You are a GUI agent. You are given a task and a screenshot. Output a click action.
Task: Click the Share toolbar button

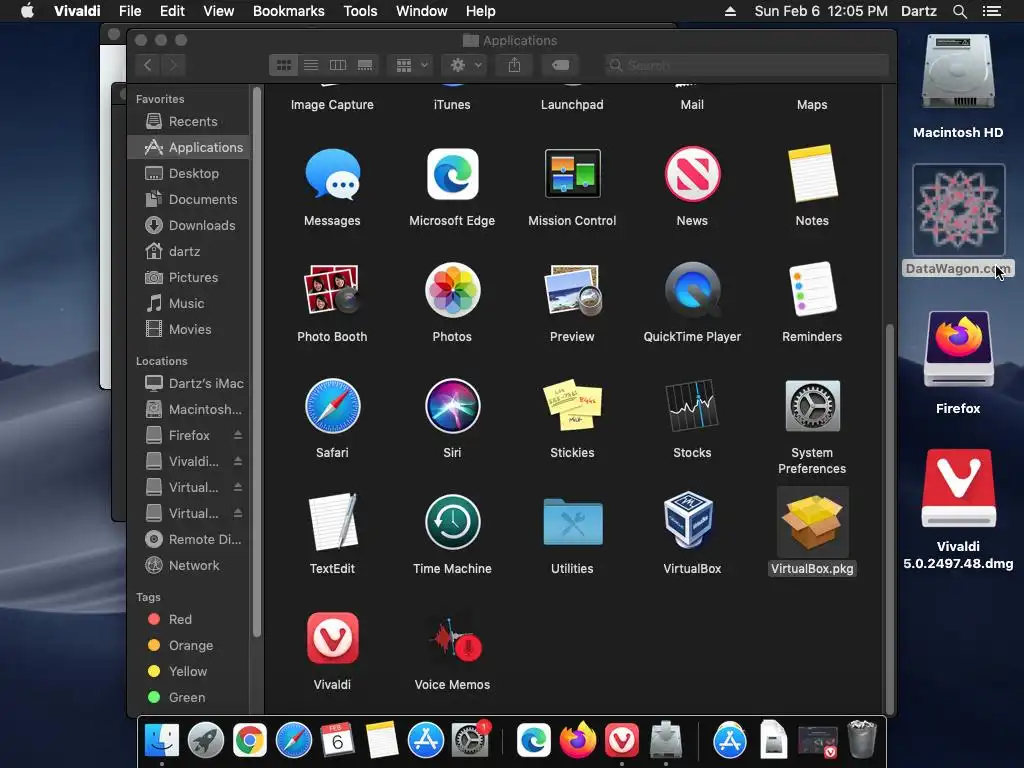(x=515, y=65)
